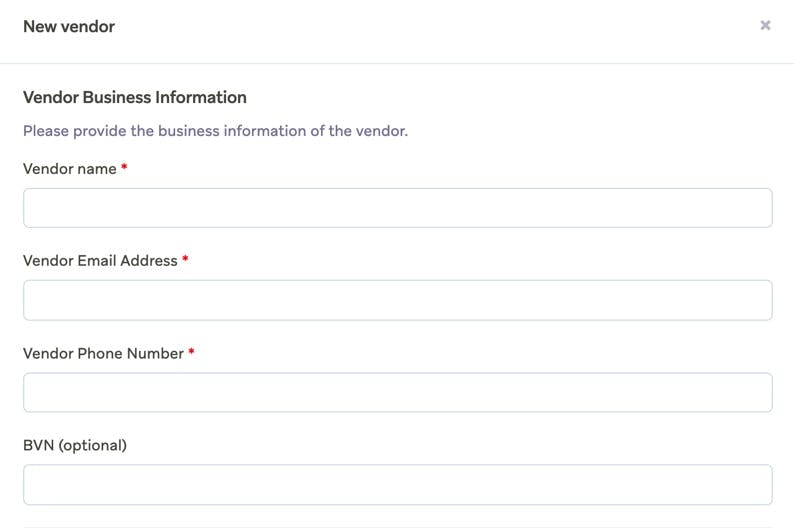Click the Vendor Business Information heading
The width and height of the screenshot is (794, 528).
134,97
